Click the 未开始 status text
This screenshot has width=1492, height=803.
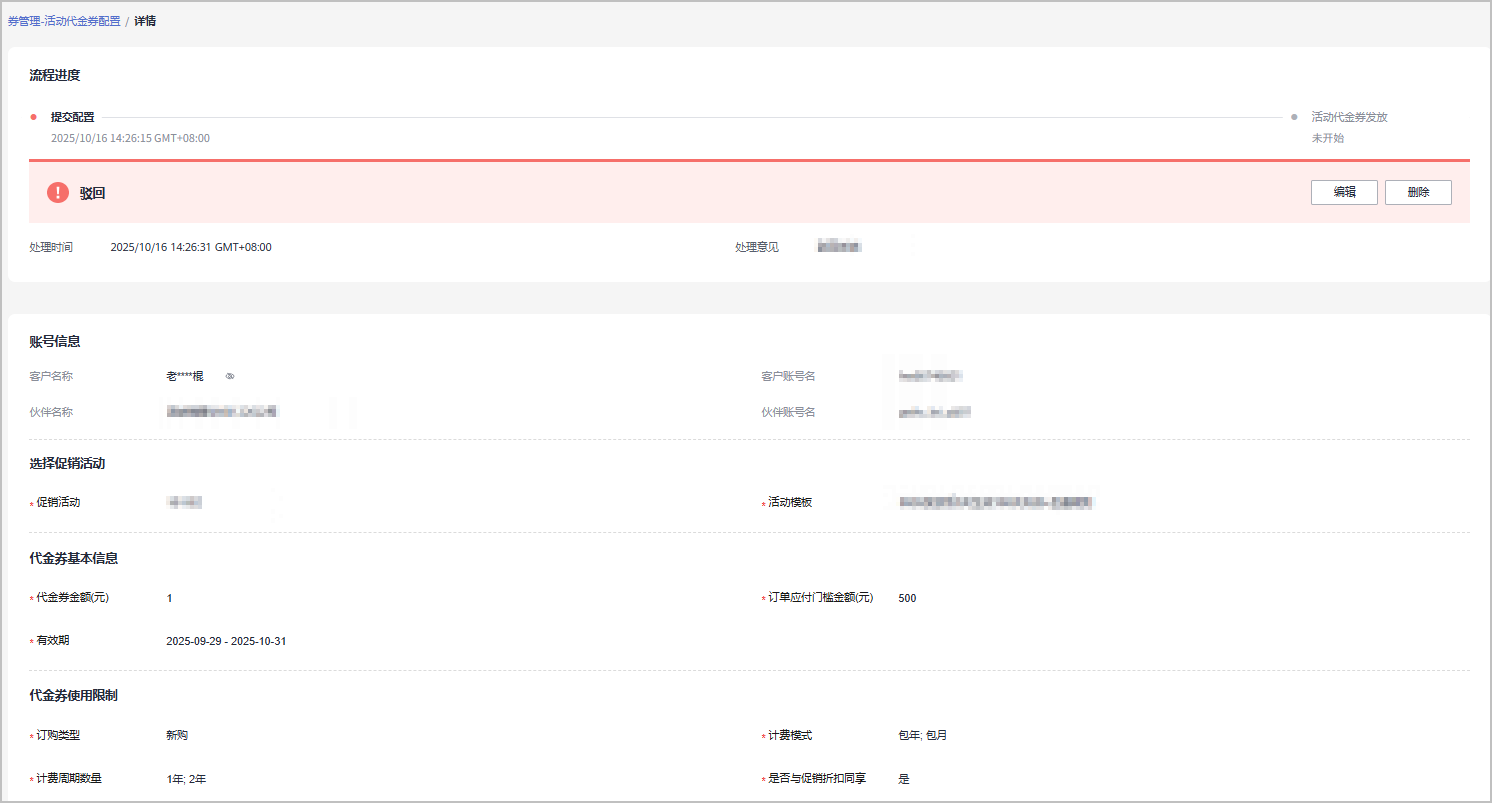tap(1328, 138)
